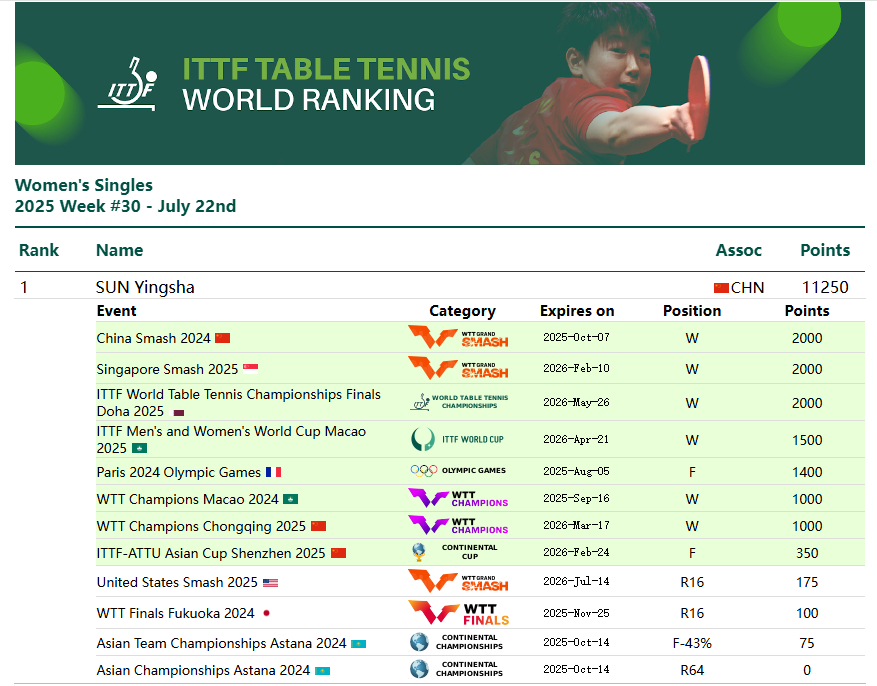Click the China flag beside China Smash 2024
This screenshot has height=686, width=877.
click(223, 338)
